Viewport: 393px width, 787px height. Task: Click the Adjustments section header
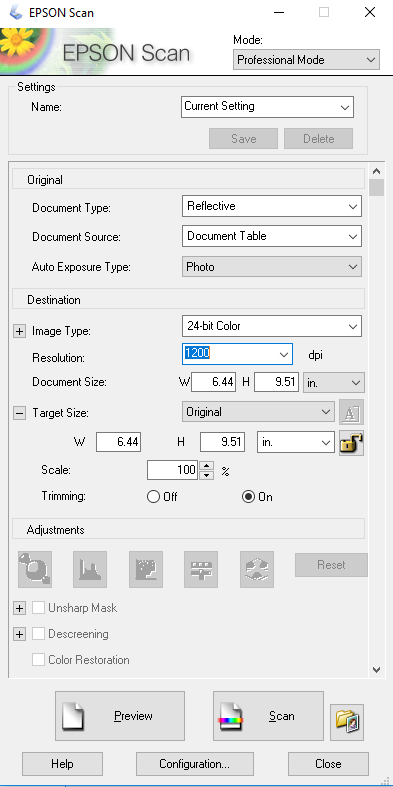tap(188, 530)
